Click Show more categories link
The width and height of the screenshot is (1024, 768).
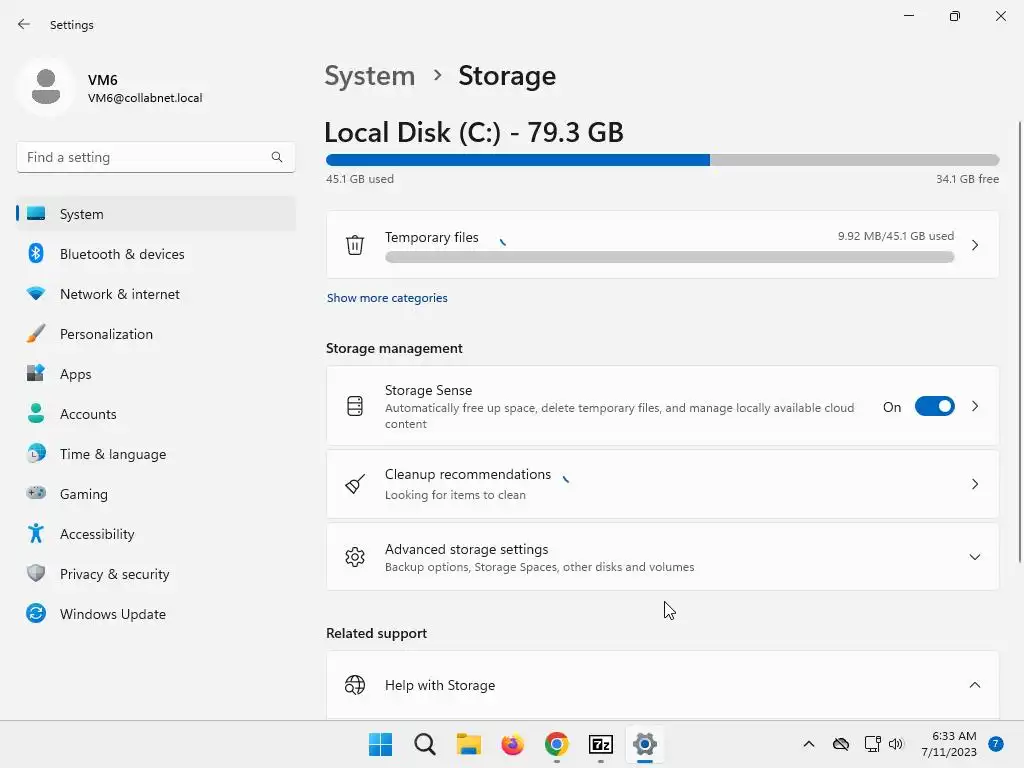coord(387,298)
